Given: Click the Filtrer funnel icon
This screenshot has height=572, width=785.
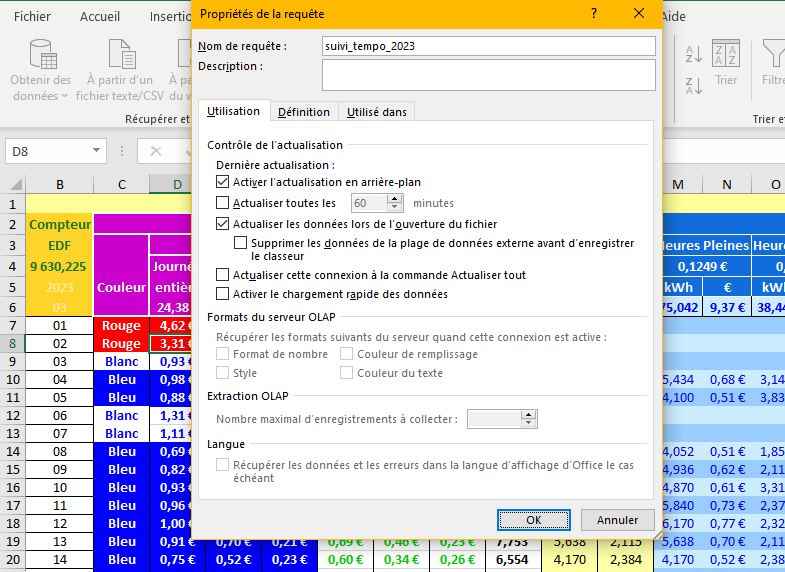Looking at the screenshot, I should (x=773, y=54).
